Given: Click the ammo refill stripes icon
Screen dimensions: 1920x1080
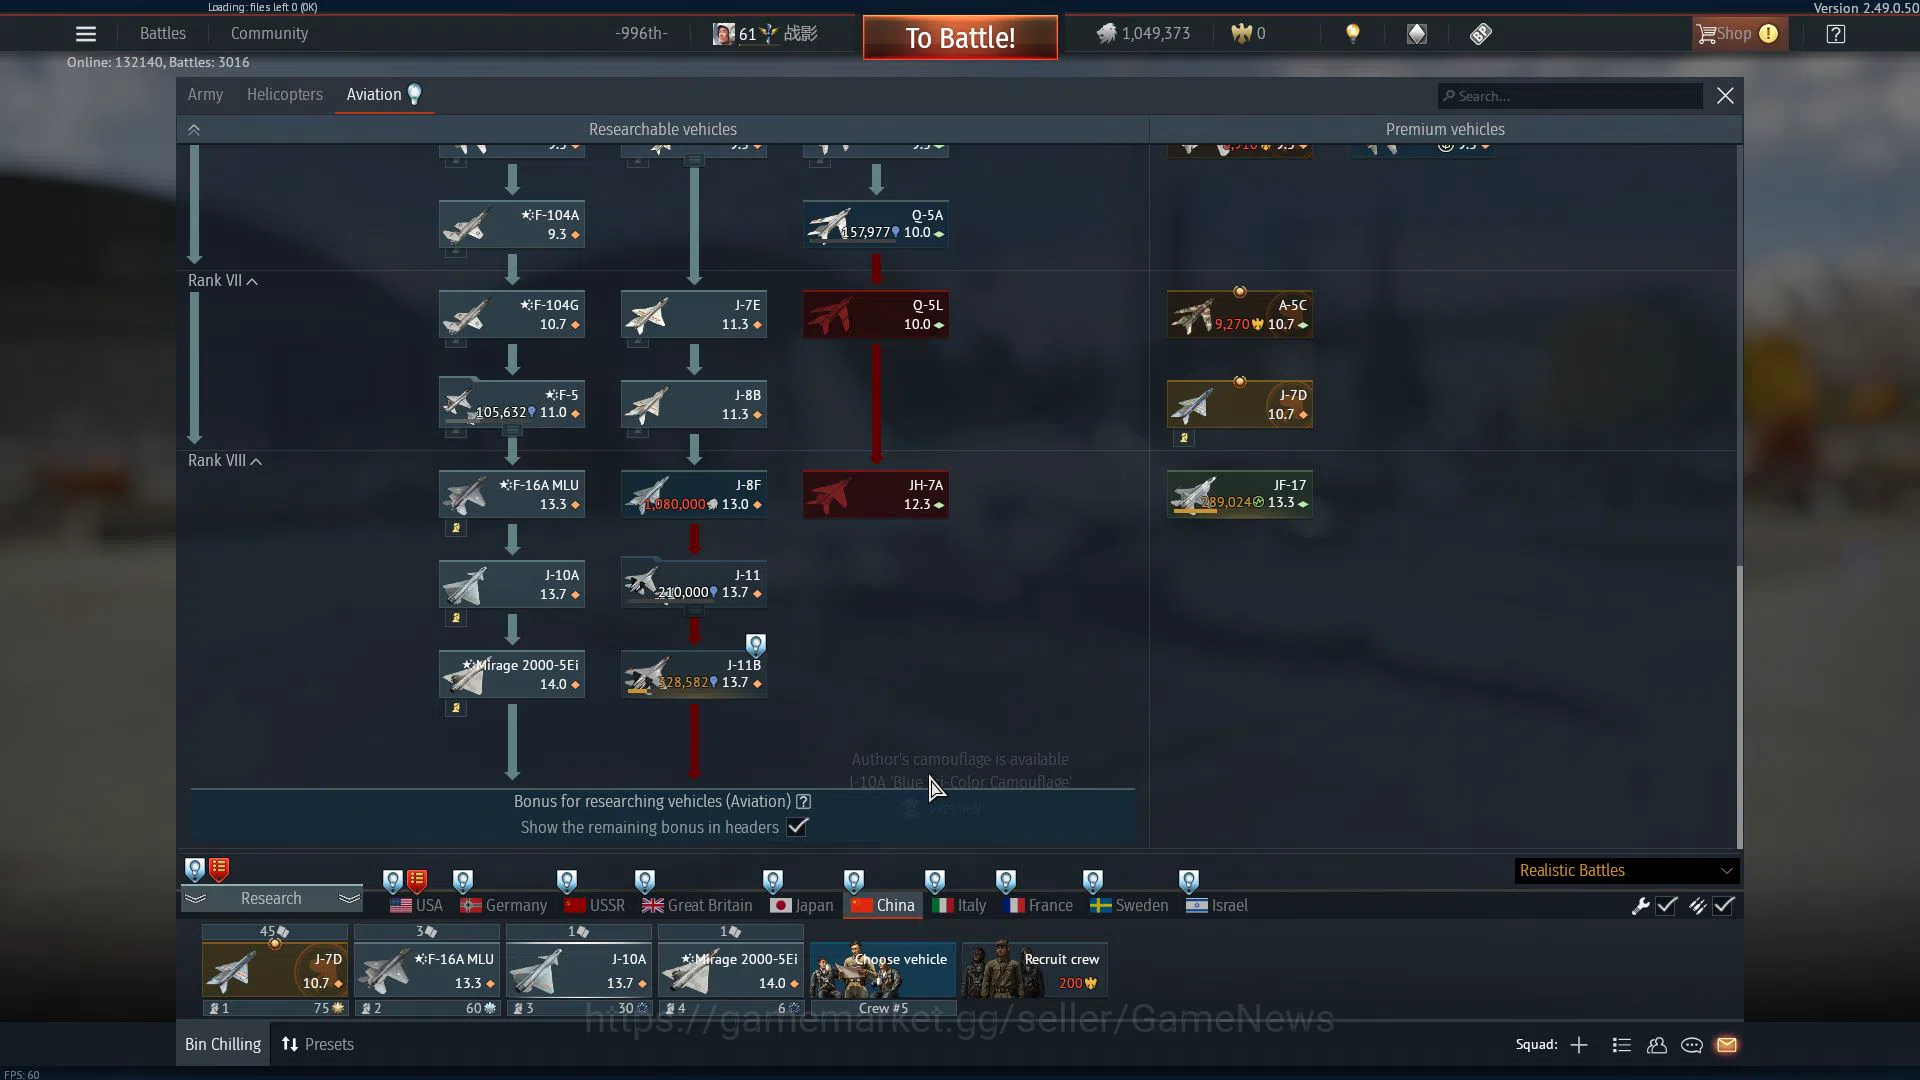Looking at the screenshot, I should tap(1697, 906).
